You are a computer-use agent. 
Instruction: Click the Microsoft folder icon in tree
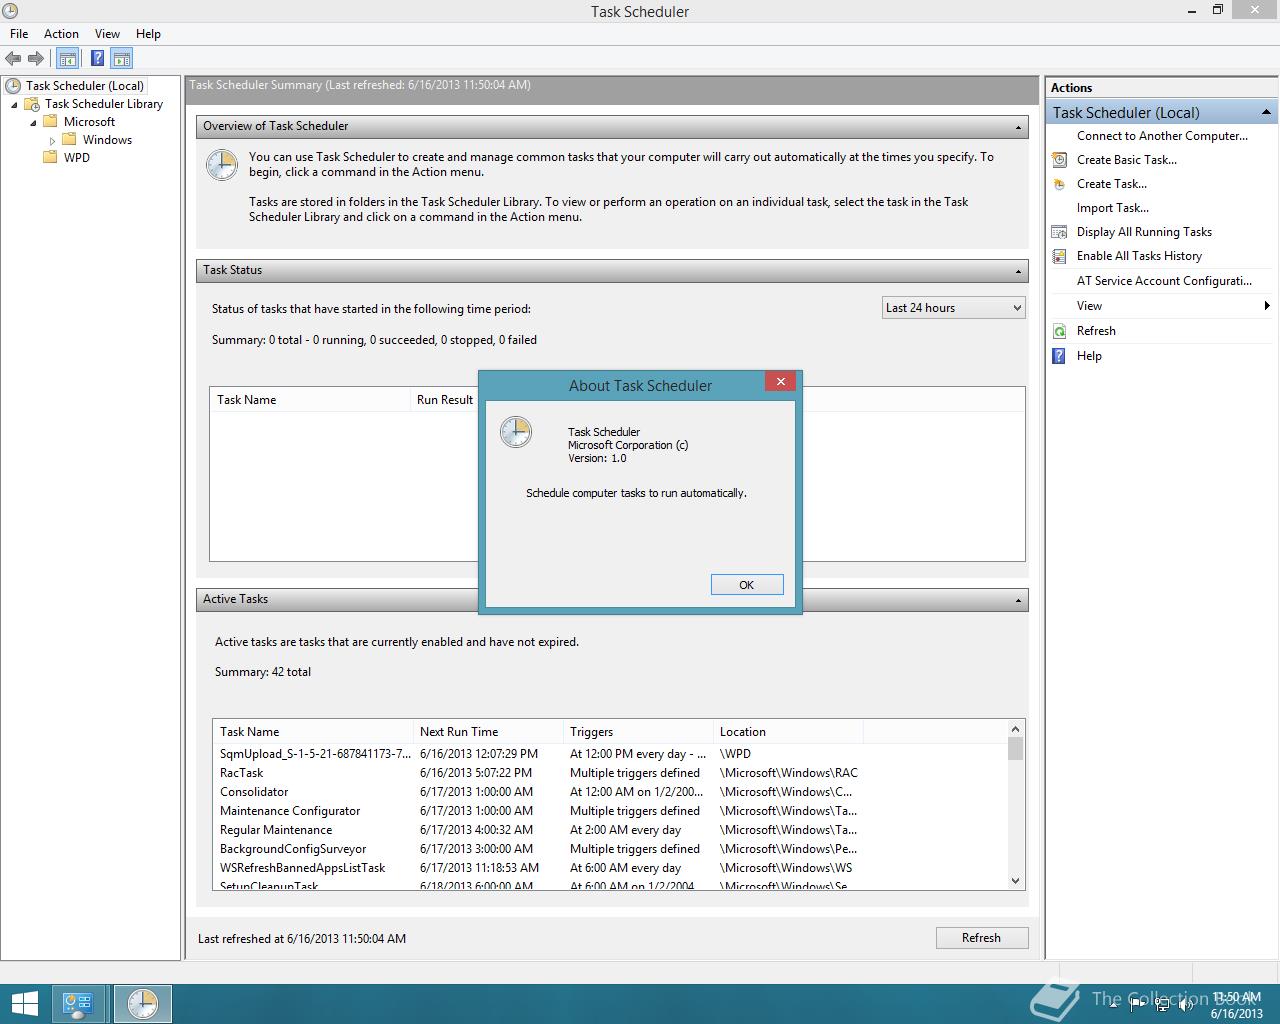coord(50,122)
